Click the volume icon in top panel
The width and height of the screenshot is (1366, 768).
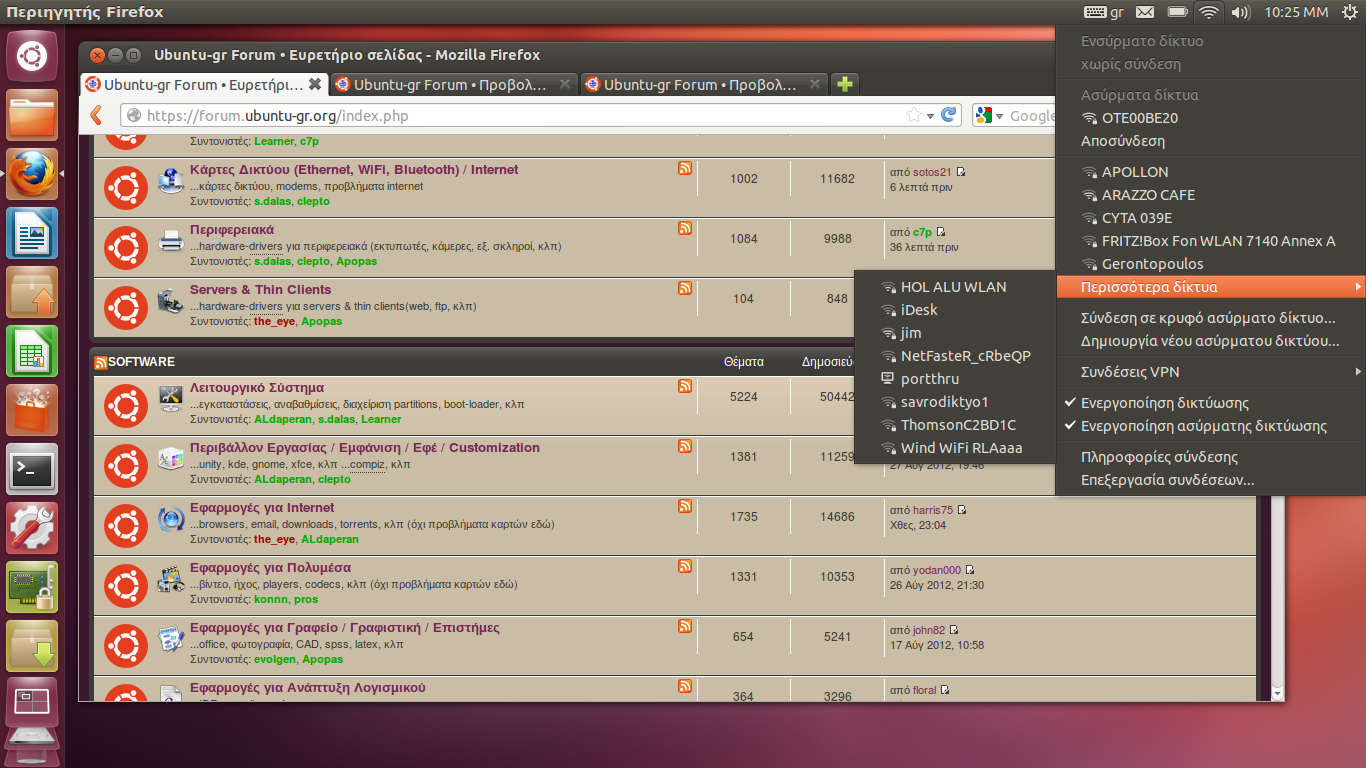point(1241,12)
